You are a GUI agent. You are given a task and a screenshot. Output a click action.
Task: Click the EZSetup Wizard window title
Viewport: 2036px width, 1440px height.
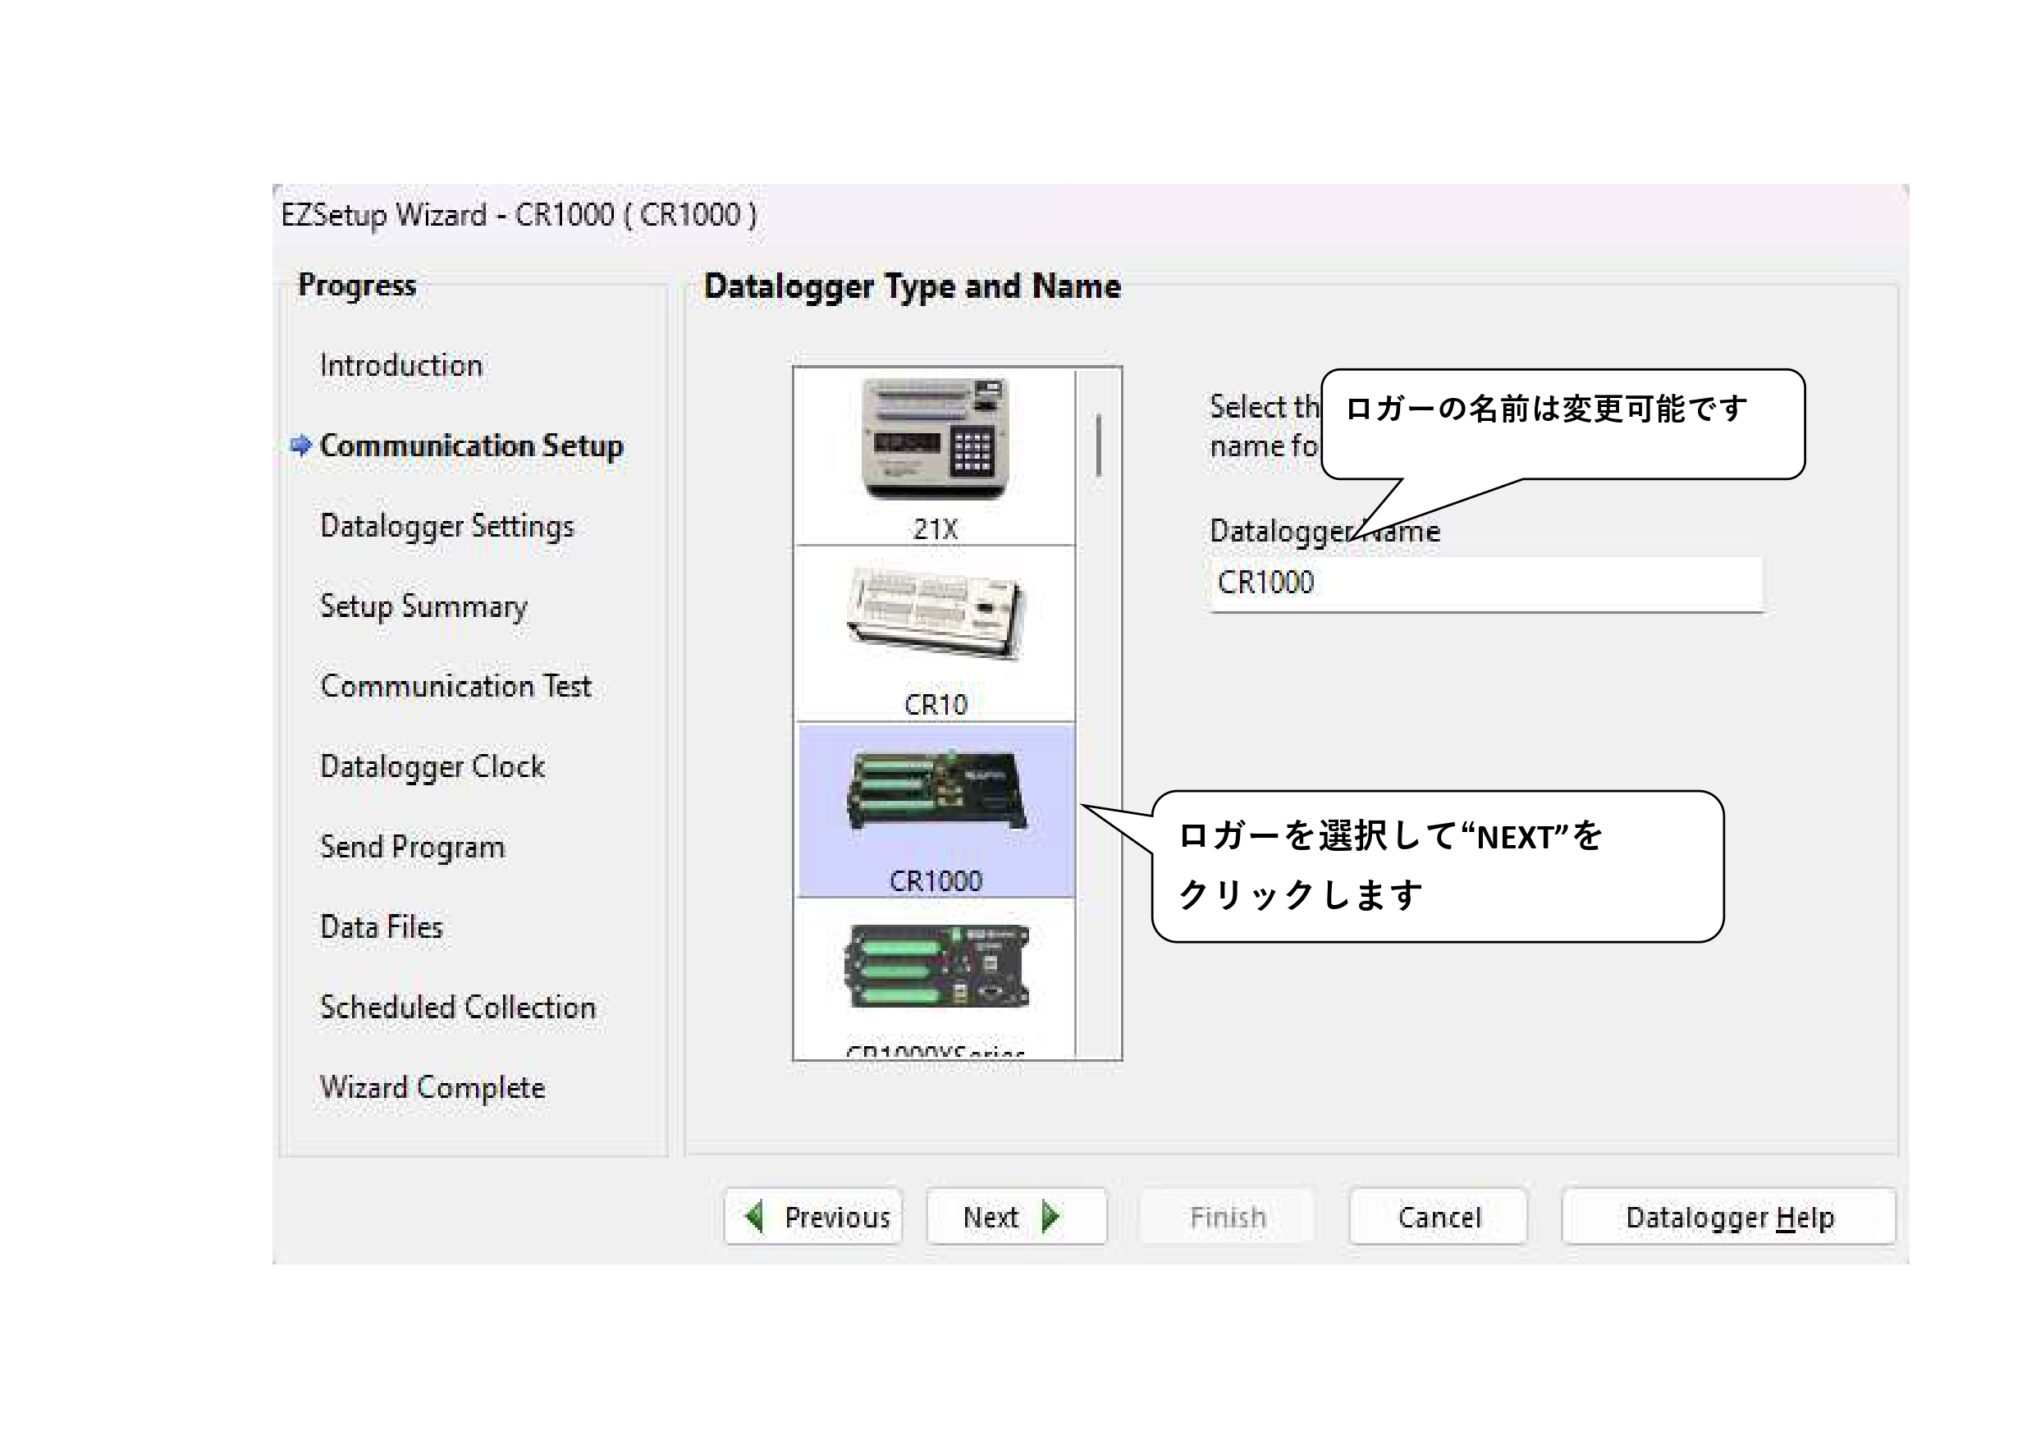518,215
